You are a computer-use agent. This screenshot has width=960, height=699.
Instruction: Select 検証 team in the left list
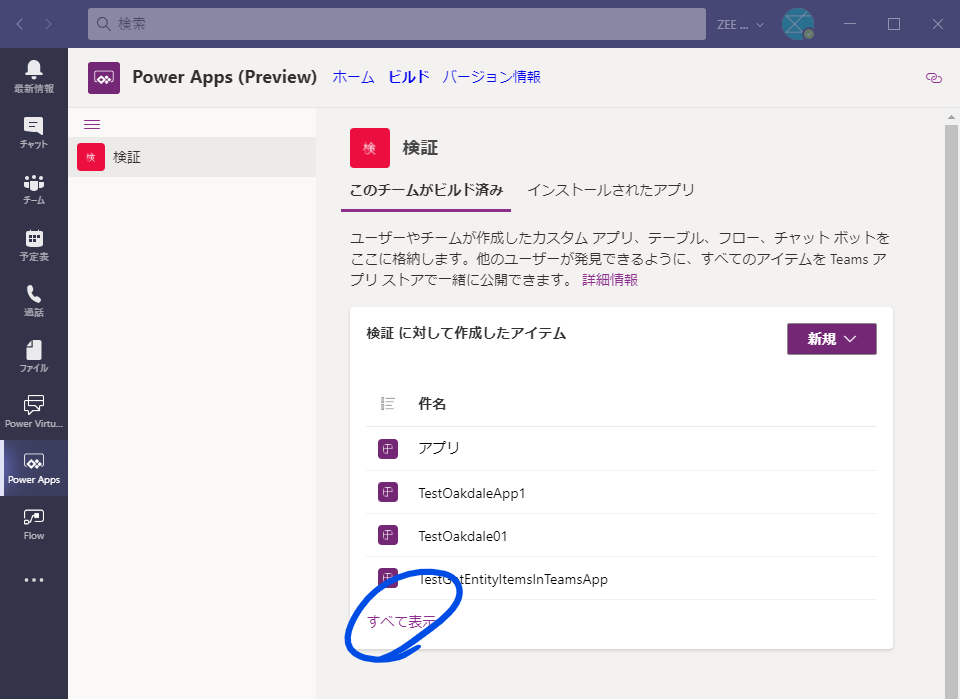[x=192, y=157]
